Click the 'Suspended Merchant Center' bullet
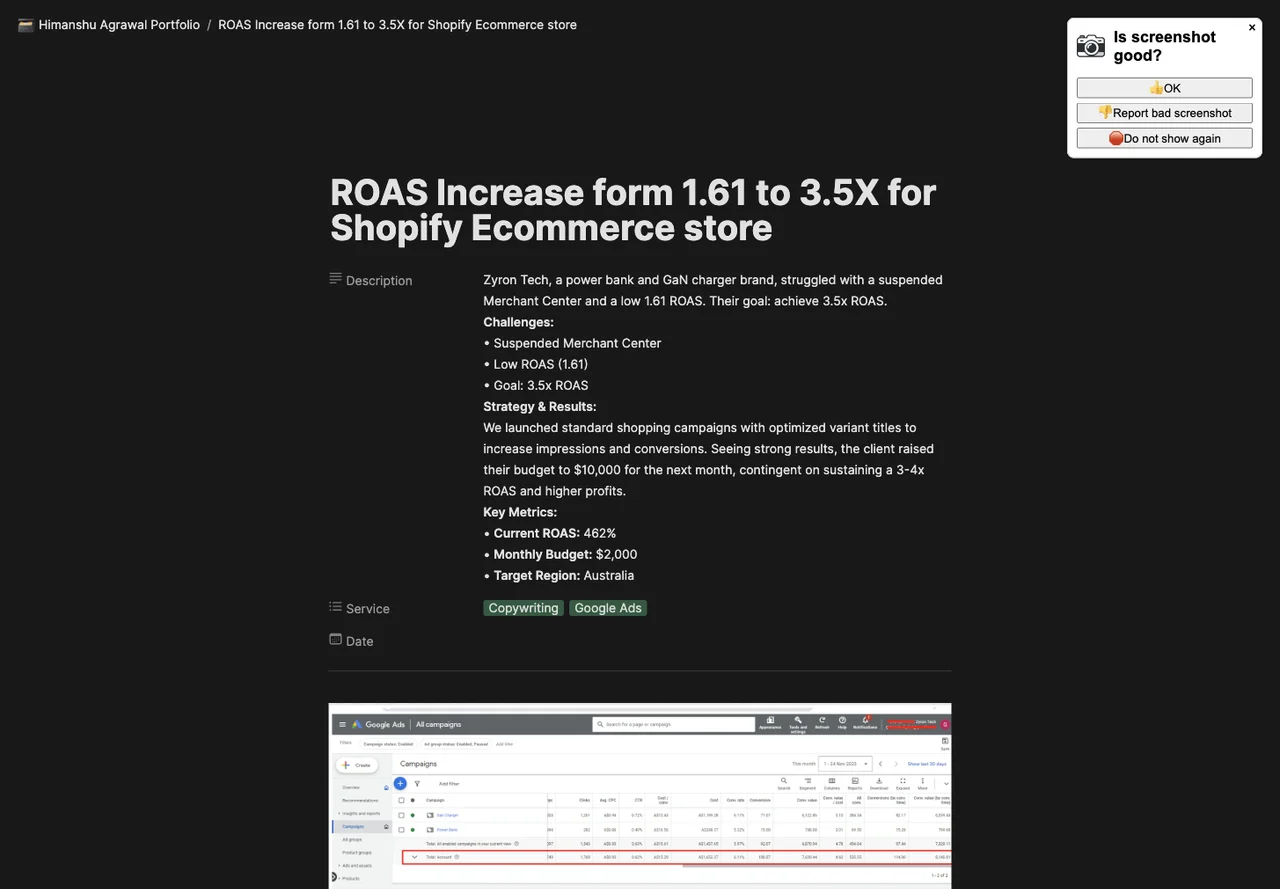This screenshot has width=1280, height=889. click(572, 343)
